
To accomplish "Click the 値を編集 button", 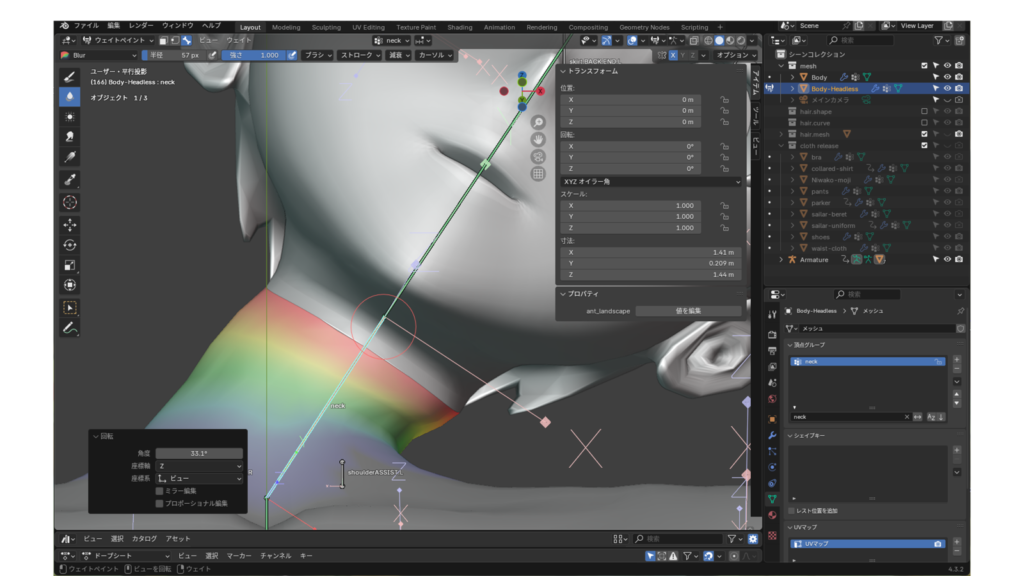I will 687,311.
